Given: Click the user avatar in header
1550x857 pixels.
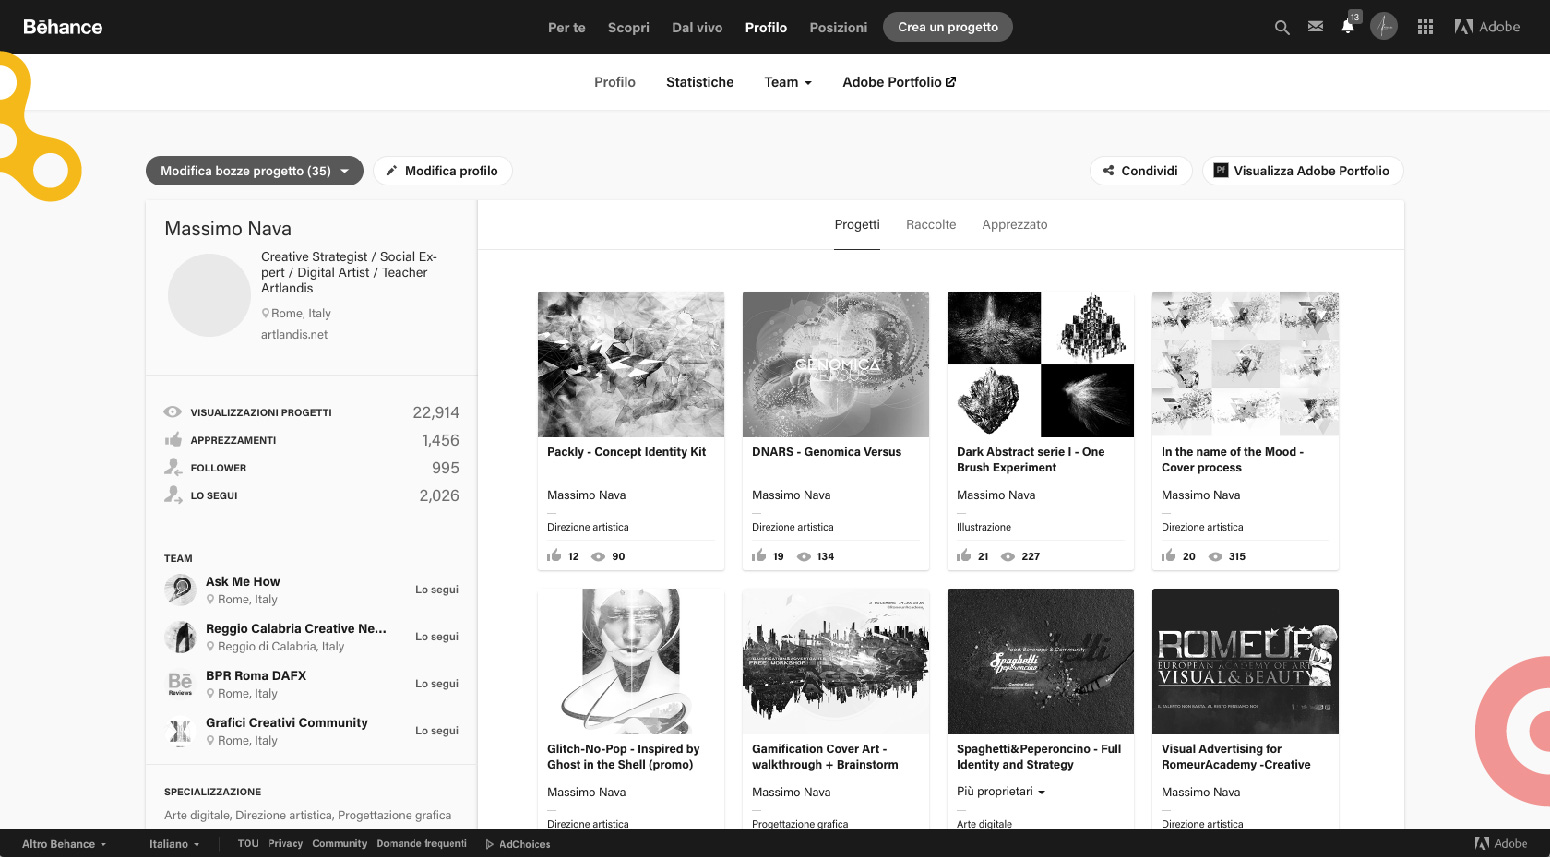Looking at the screenshot, I should click(x=1384, y=27).
